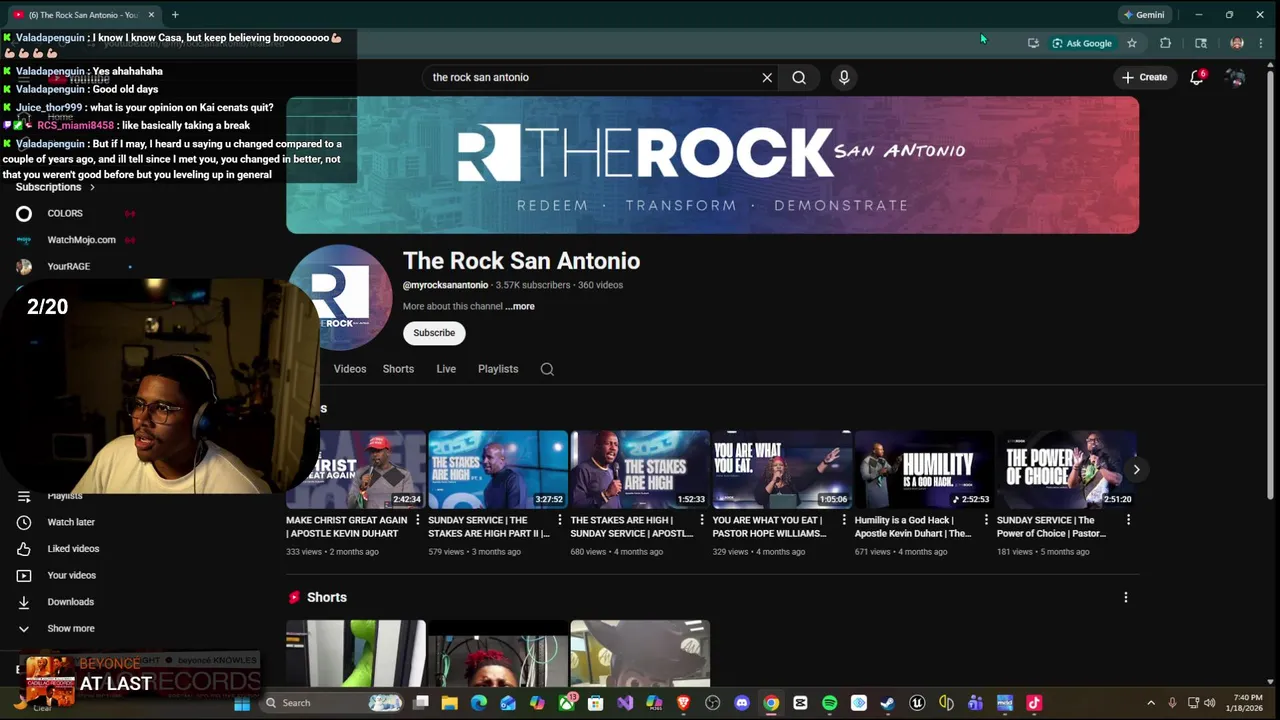Switch to the Videos tab
The height and width of the screenshot is (720, 1280).
point(350,369)
